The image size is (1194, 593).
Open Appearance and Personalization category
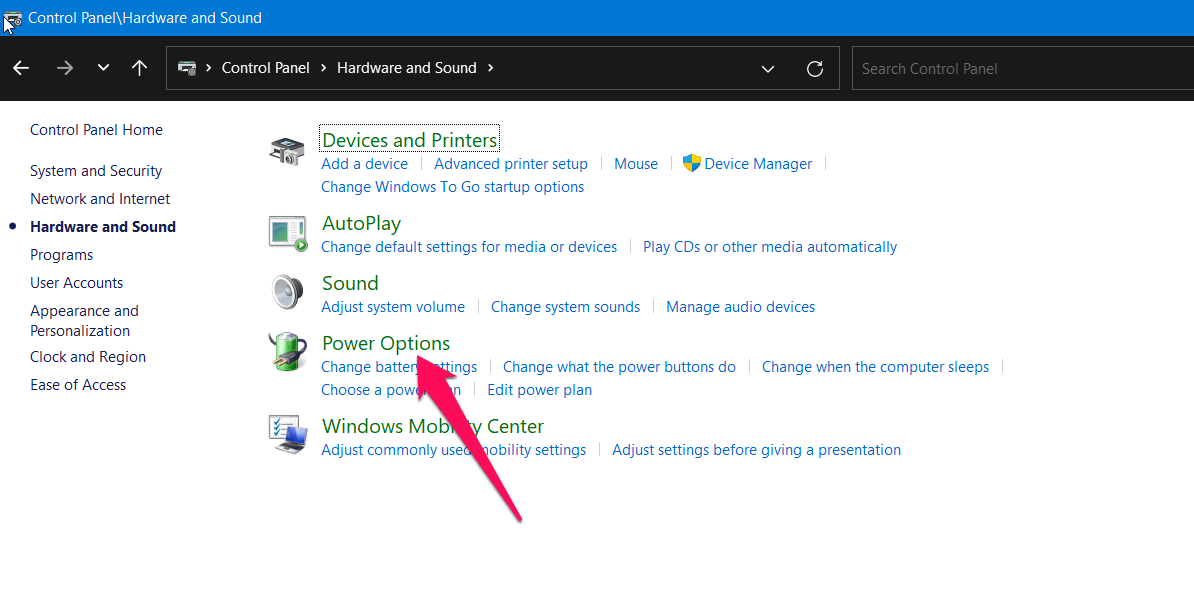(84, 320)
